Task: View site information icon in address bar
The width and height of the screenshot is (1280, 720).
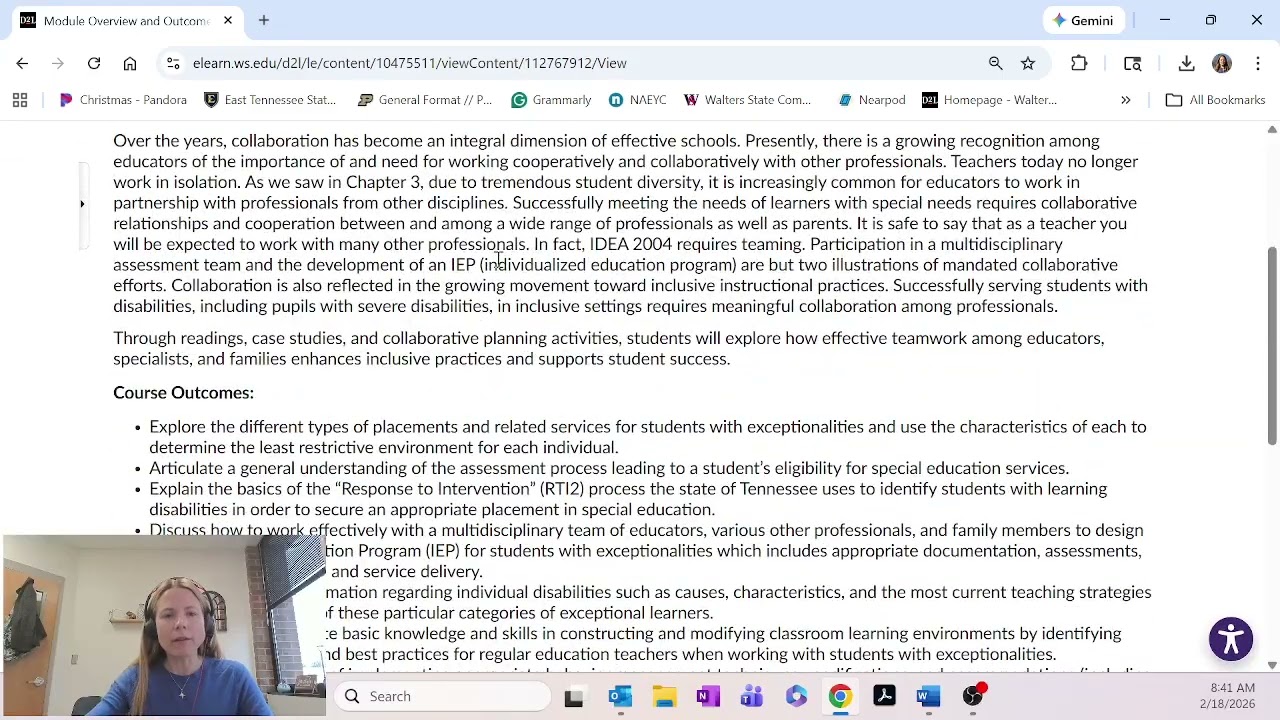Action: [173, 63]
